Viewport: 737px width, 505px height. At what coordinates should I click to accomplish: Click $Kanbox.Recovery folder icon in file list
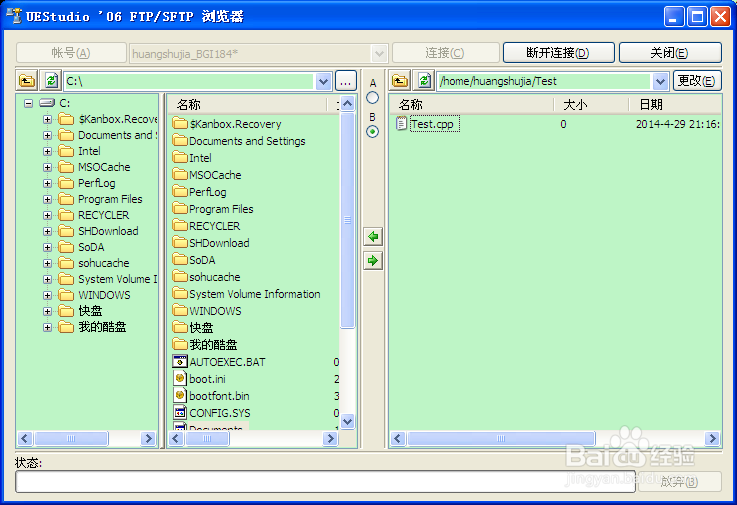180,124
